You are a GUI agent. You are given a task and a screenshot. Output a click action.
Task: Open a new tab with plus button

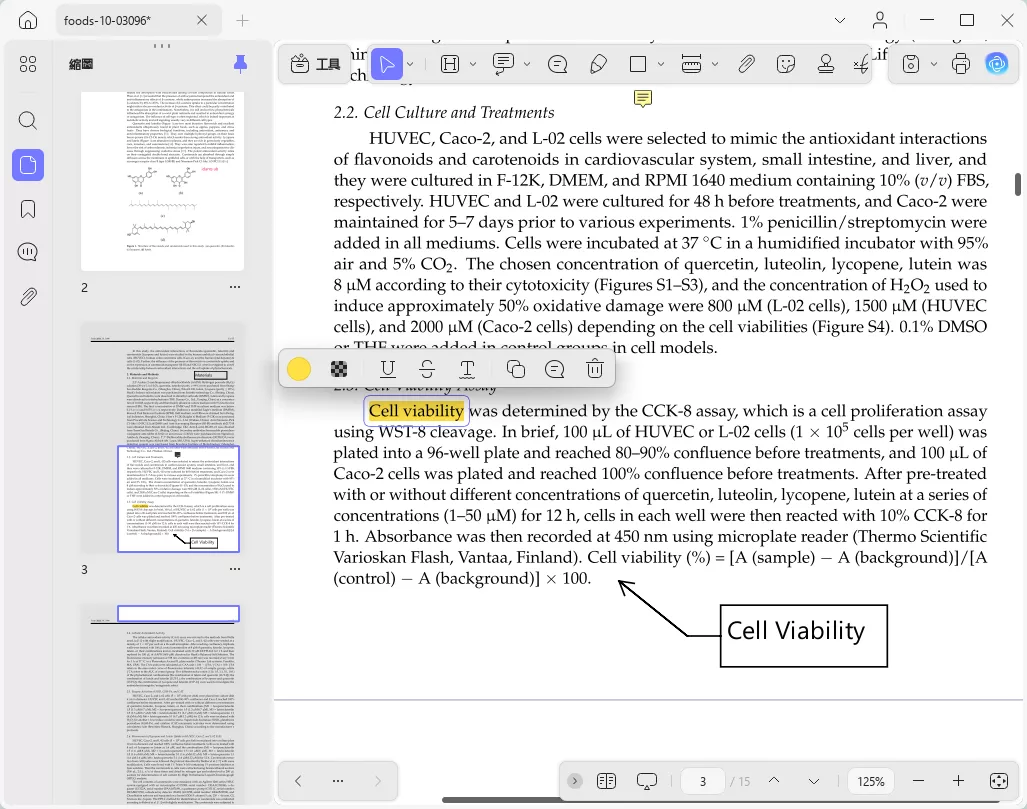coord(242,20)
